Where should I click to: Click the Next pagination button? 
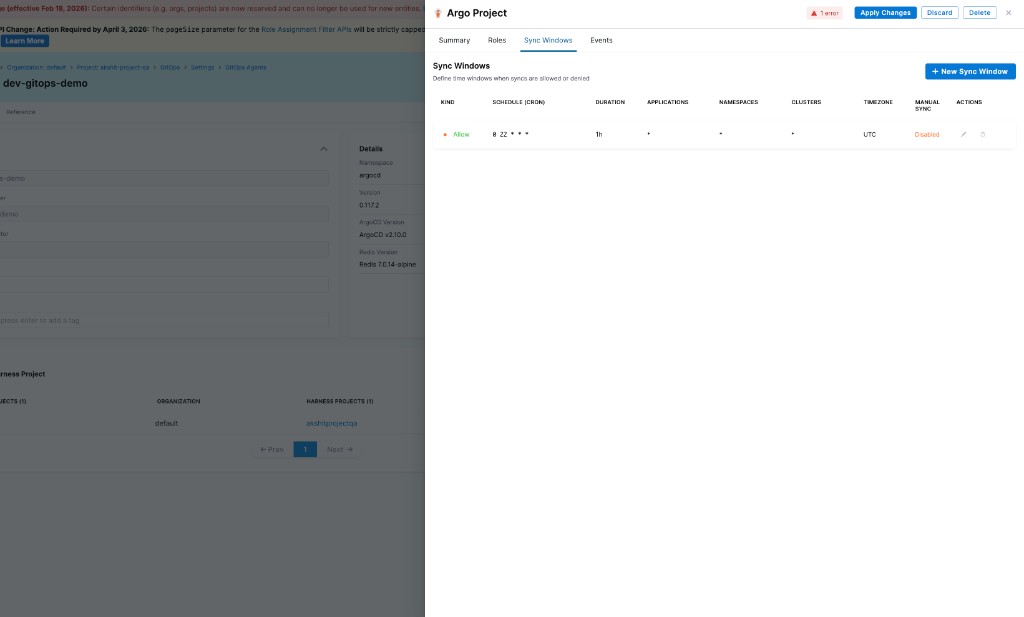coord(340,450)
